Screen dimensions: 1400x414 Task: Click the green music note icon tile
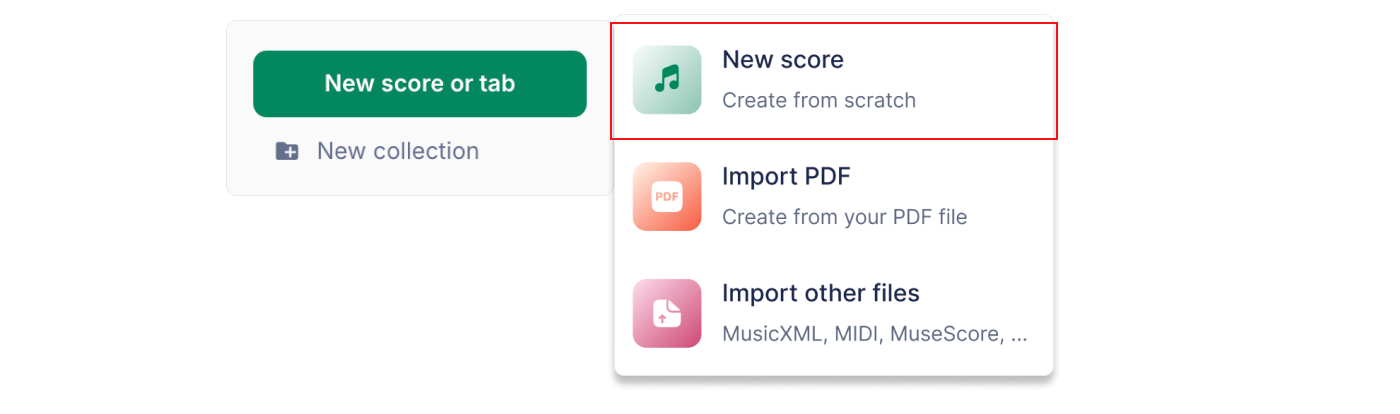667,80
